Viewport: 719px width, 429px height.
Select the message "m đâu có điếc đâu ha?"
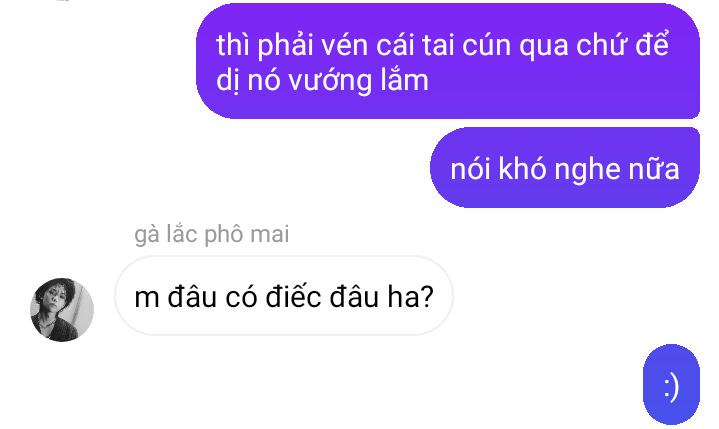point(284,296)
